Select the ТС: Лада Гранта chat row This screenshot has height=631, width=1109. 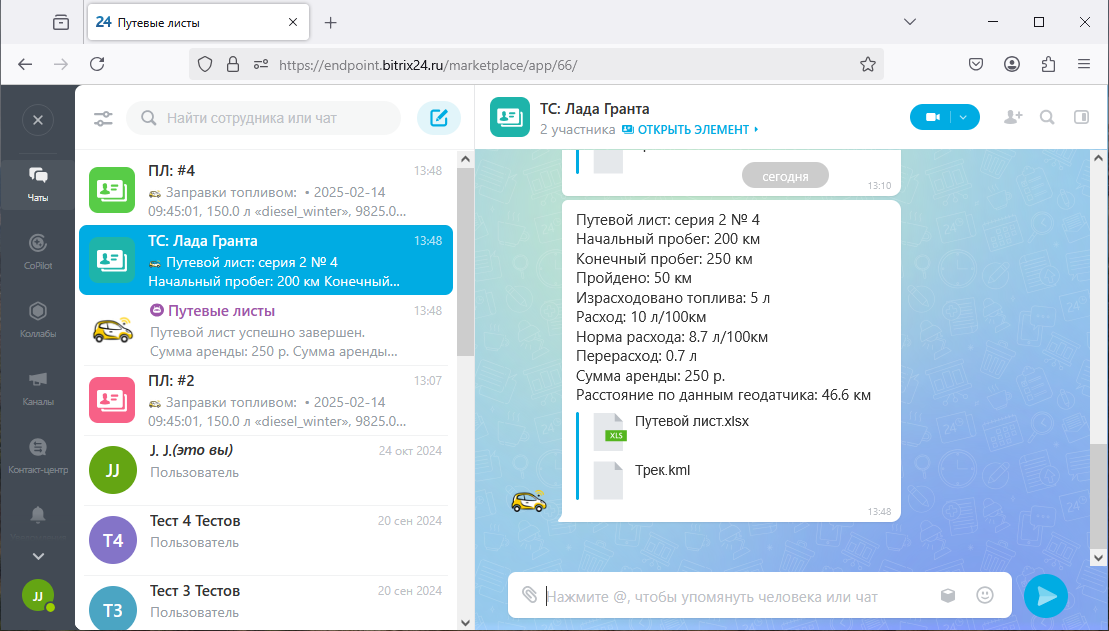tap(266, 260)
